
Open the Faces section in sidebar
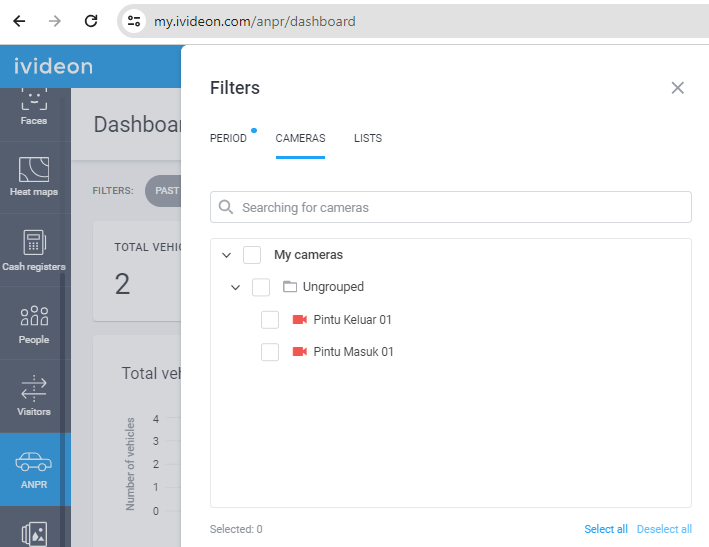click(34, 108)
